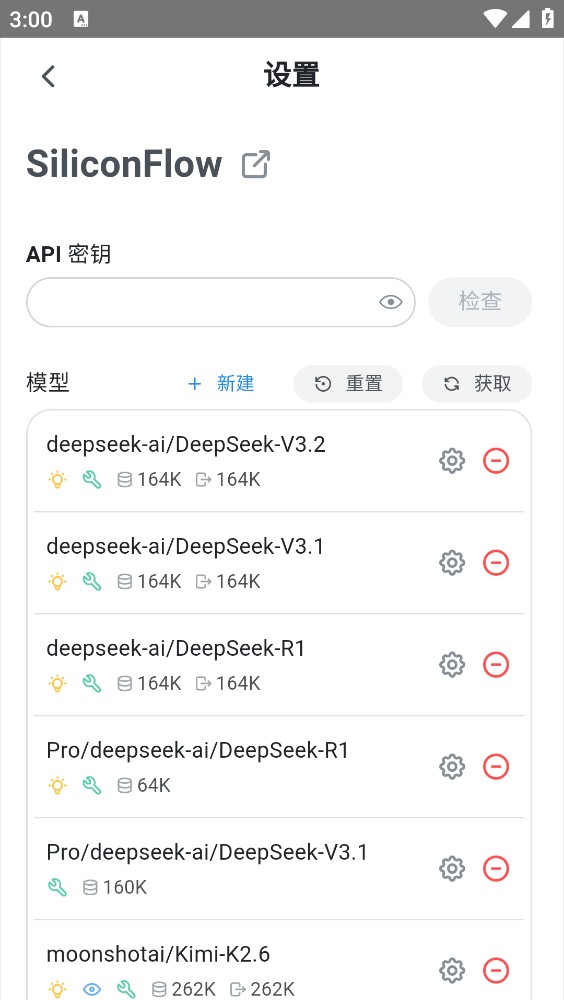This screenshot has width=564, height=1000.
Task: Click the wrench icon under Pro/deepseek-ai/DeepSeek-V3.1
Action: coord(57,887)
